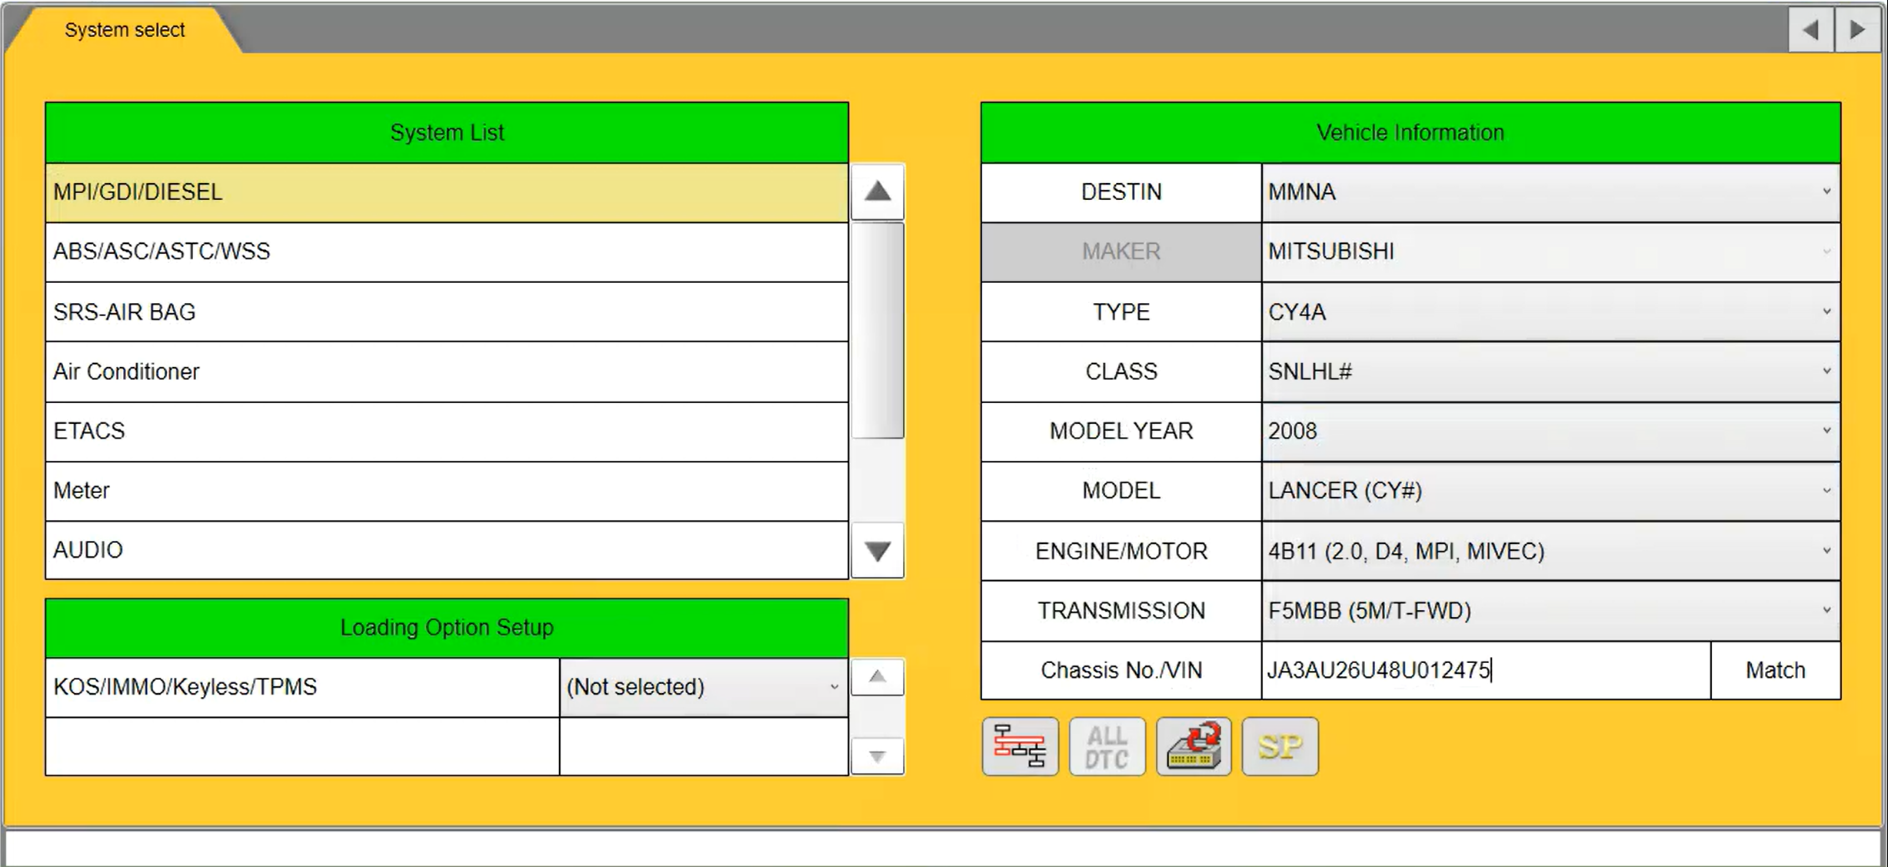The height and width of the screenshot is (867, 1888).
Task: Click the left arrow navigation icon at top
Action: 1811,30
